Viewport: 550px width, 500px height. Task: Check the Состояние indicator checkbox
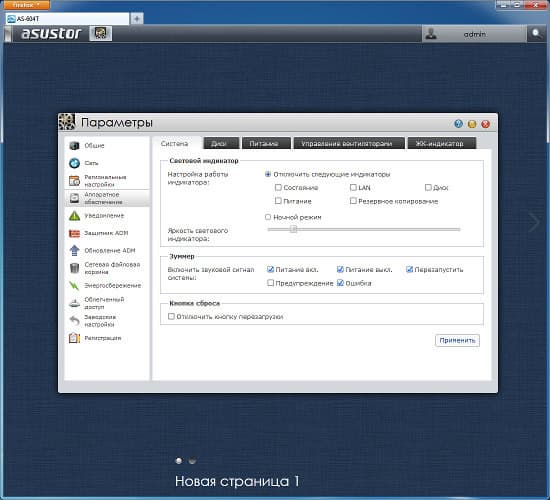pyautogui.click(x=278, y=187)
